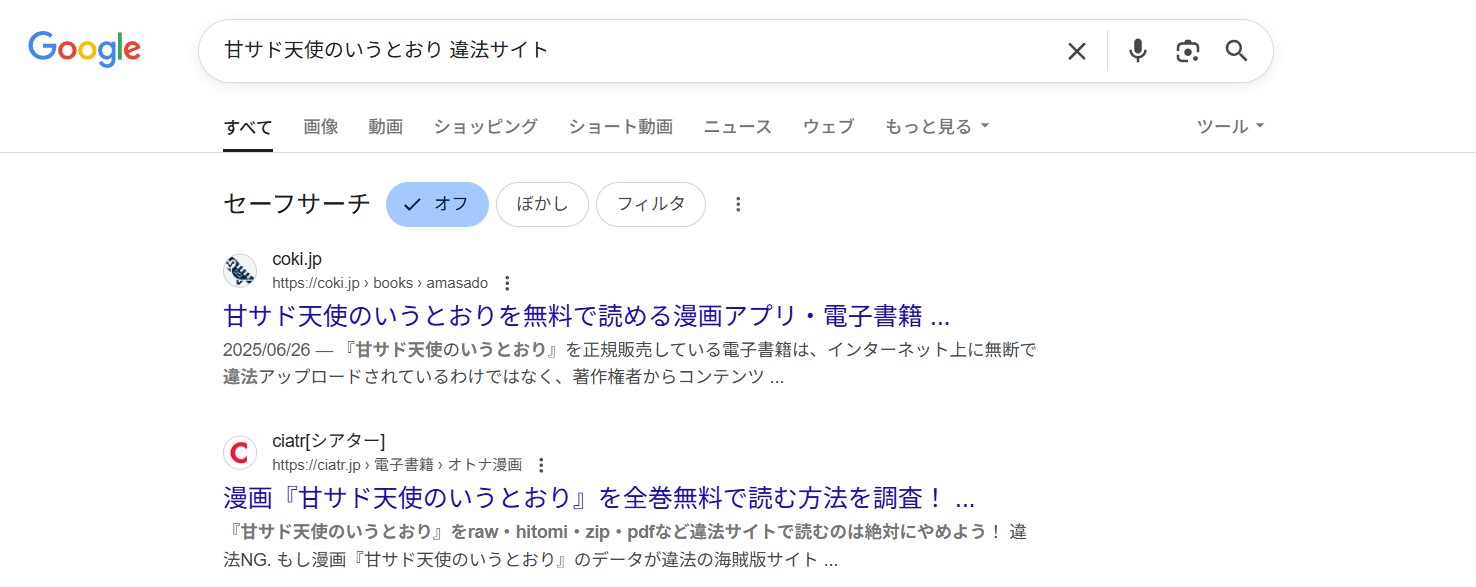Open the coki.jp site favicon
1476x587 pixels.
(x=240, y=270)
